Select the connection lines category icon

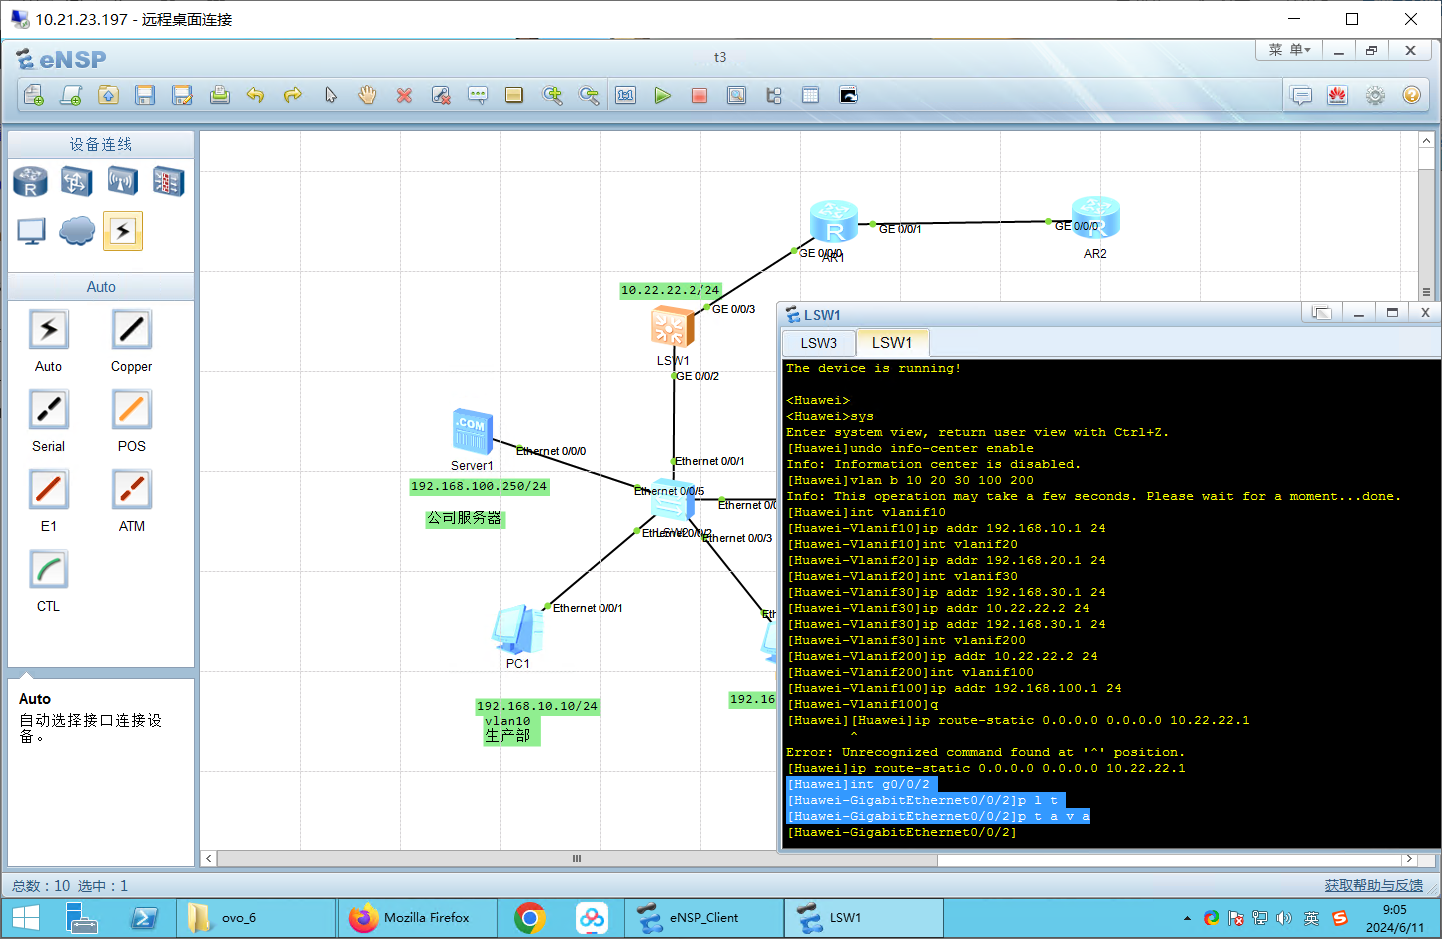point(123,231)
